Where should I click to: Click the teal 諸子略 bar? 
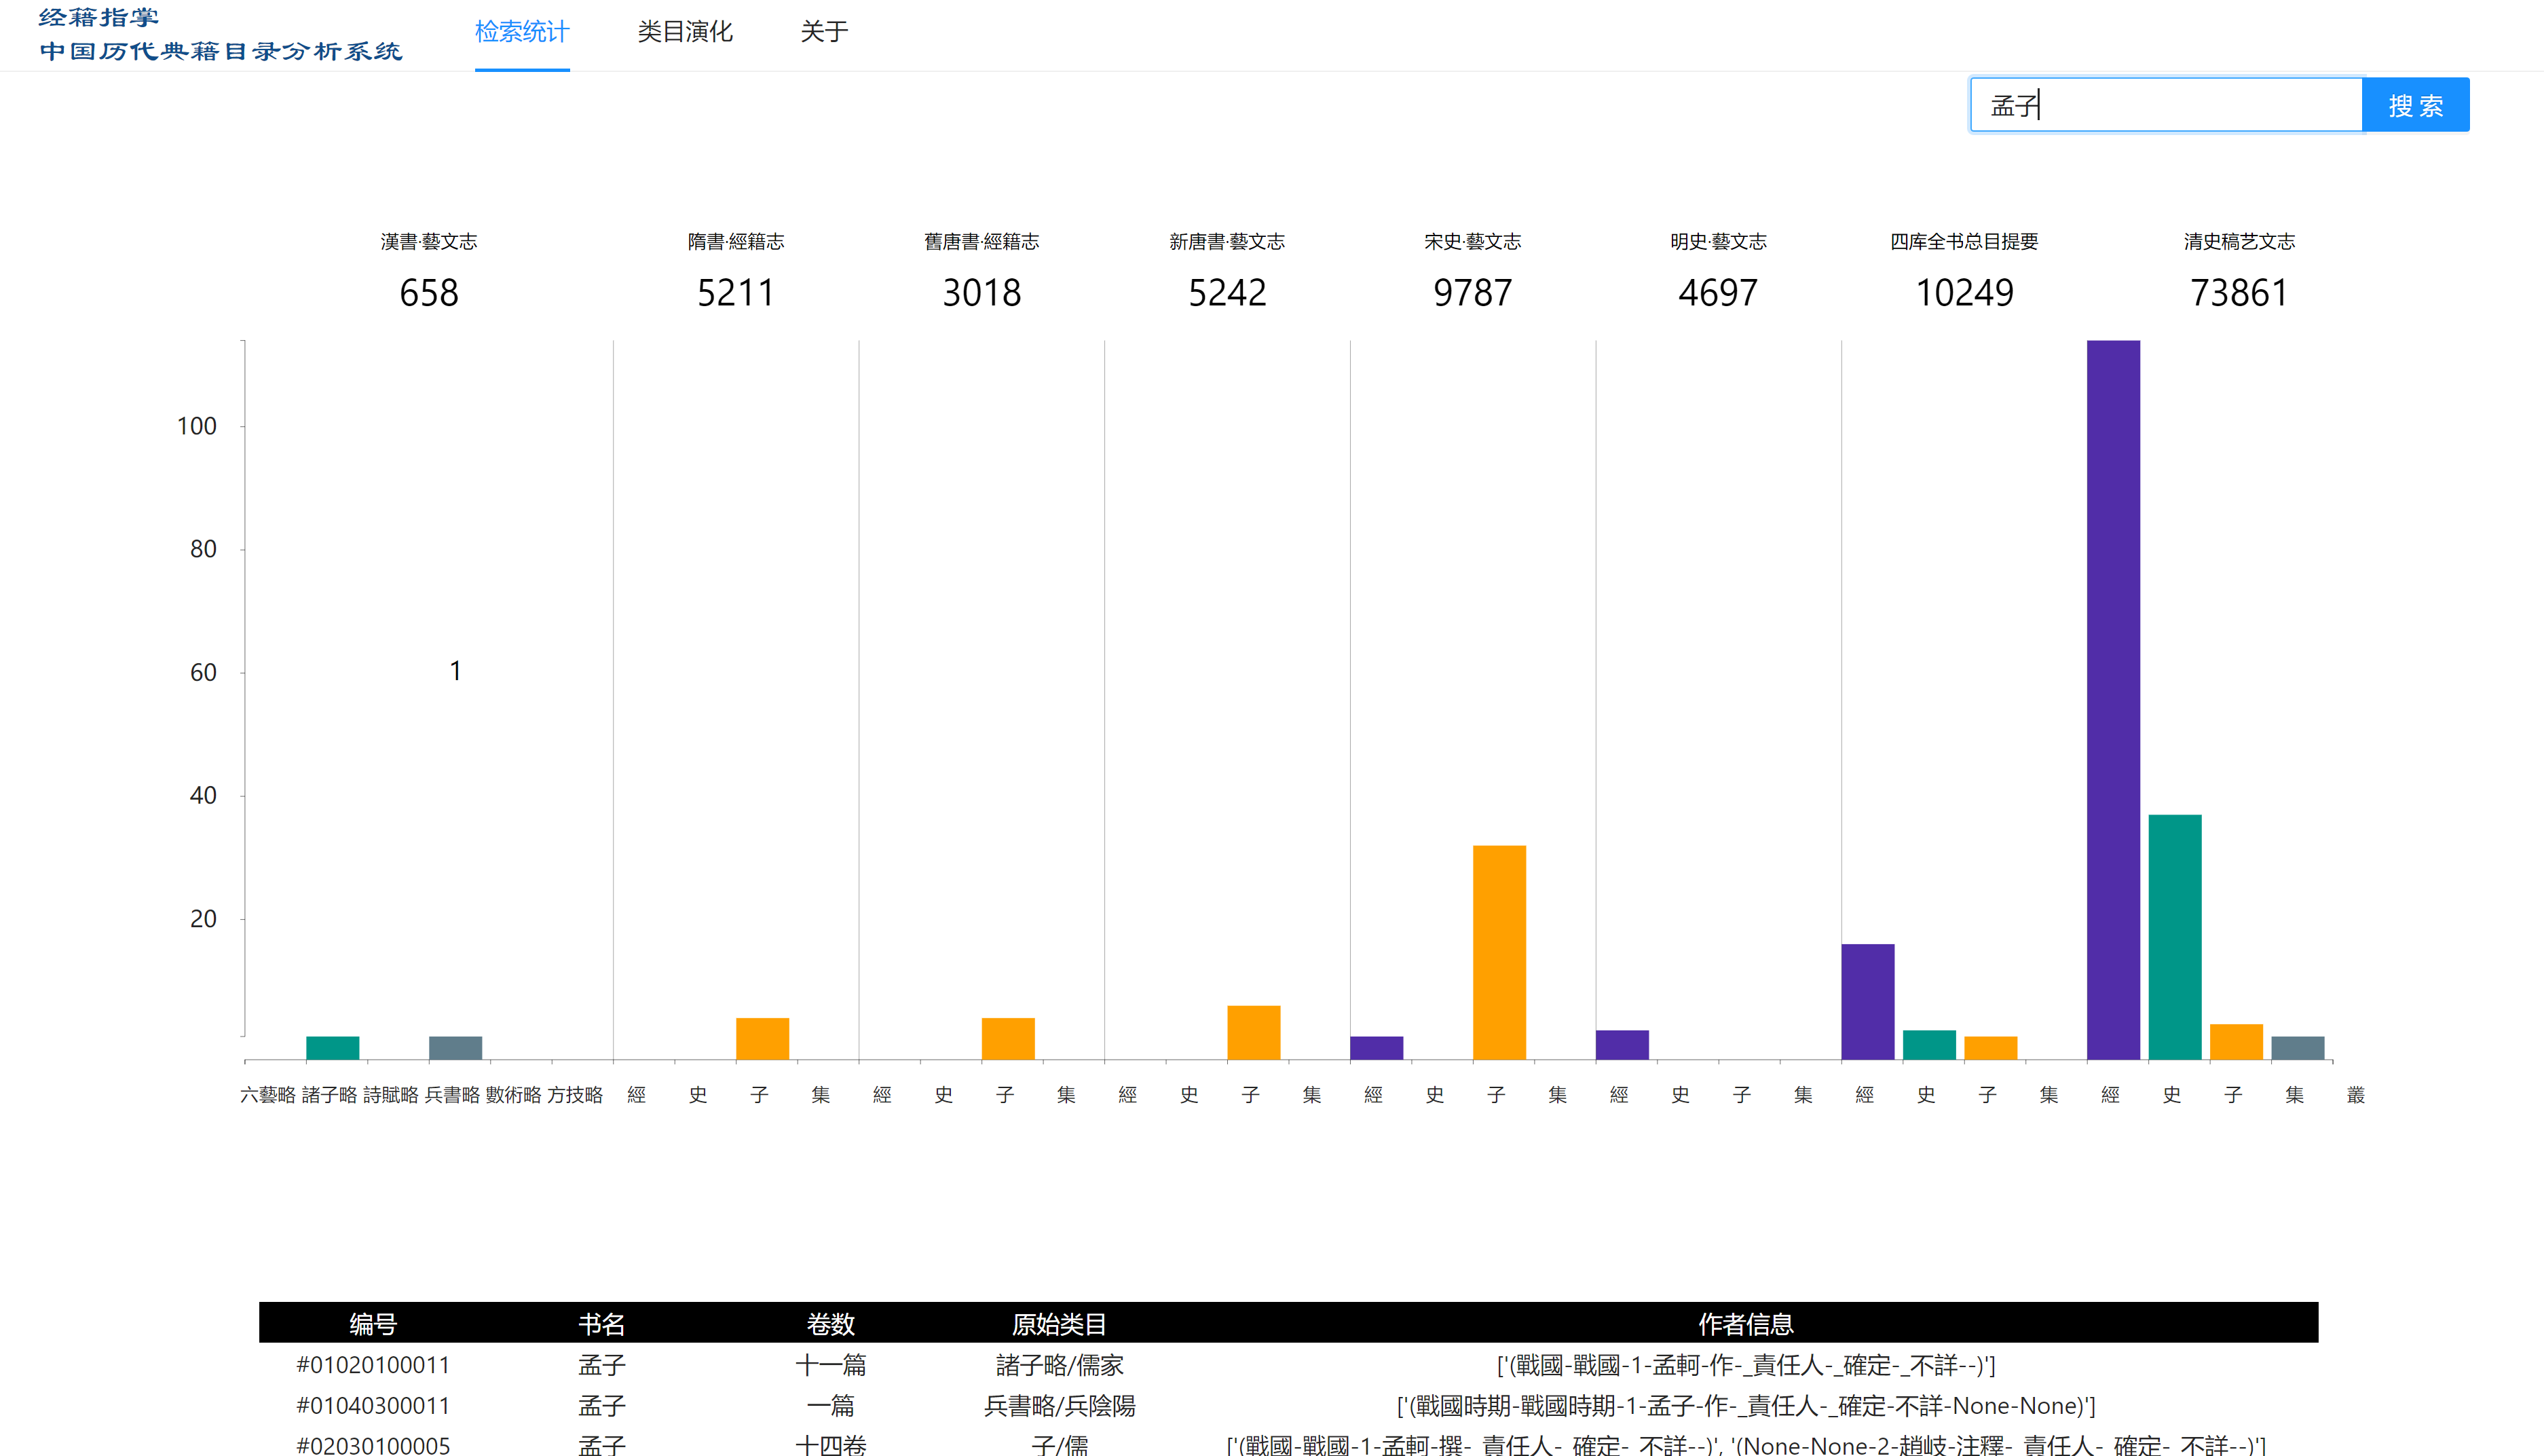332,1047
